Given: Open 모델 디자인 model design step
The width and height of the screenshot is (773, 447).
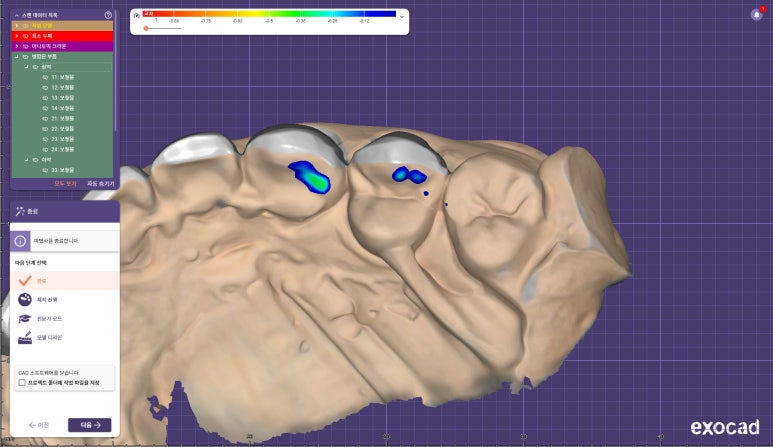Looking at the screenshot, I should pos(25,337).
